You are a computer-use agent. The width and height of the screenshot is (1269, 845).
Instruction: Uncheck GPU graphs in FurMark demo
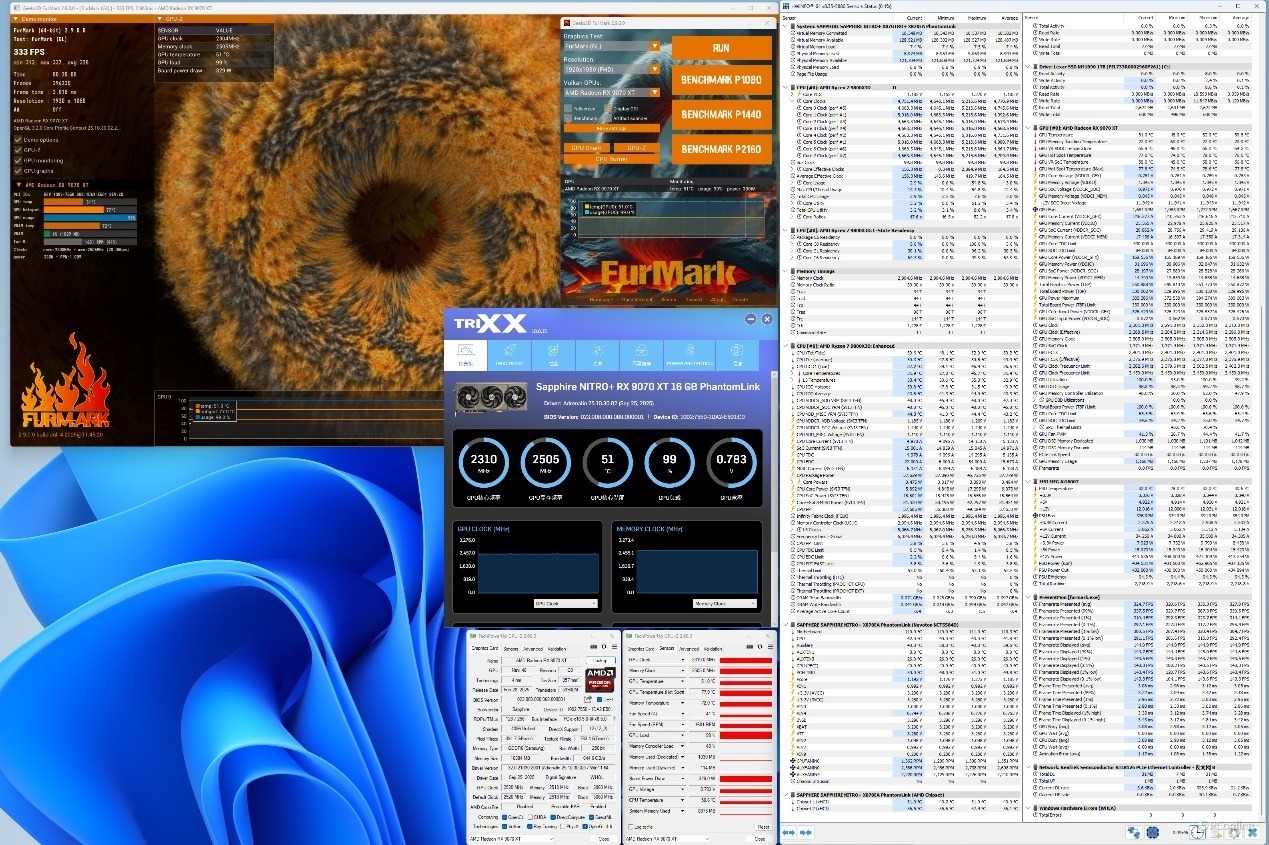point(18,171)
